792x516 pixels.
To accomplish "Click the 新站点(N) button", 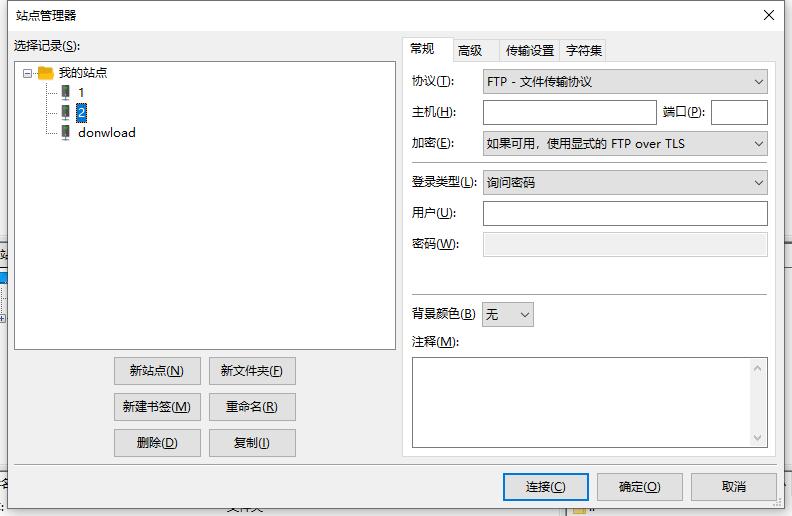I will tap(157, 371).
